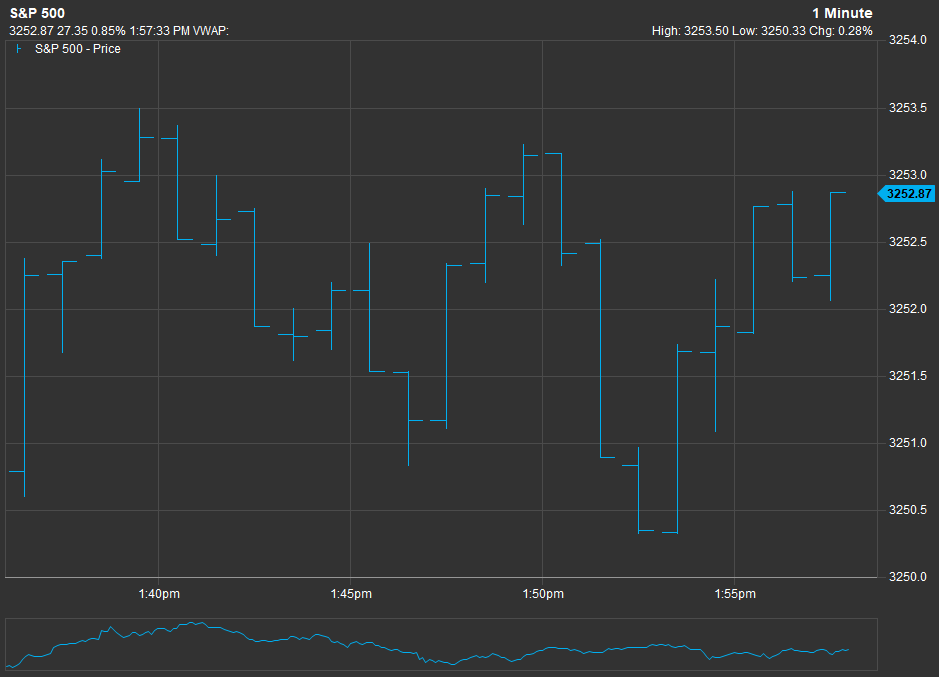Click the 3250.5 y-axis label
939x677 pixels.
pos(907,510)
